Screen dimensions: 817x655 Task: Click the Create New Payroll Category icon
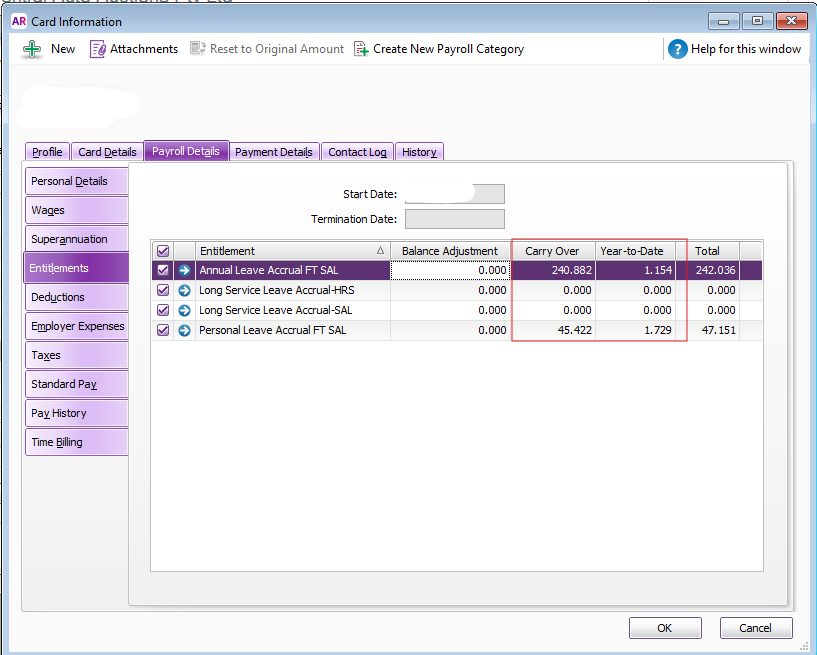click(361, 49)
